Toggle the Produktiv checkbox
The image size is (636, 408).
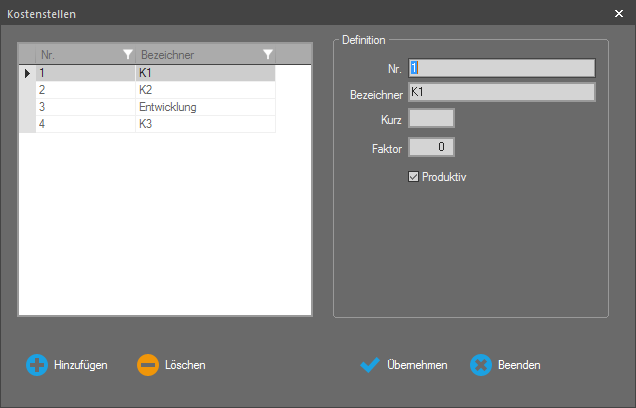click(x=414, y=177)
